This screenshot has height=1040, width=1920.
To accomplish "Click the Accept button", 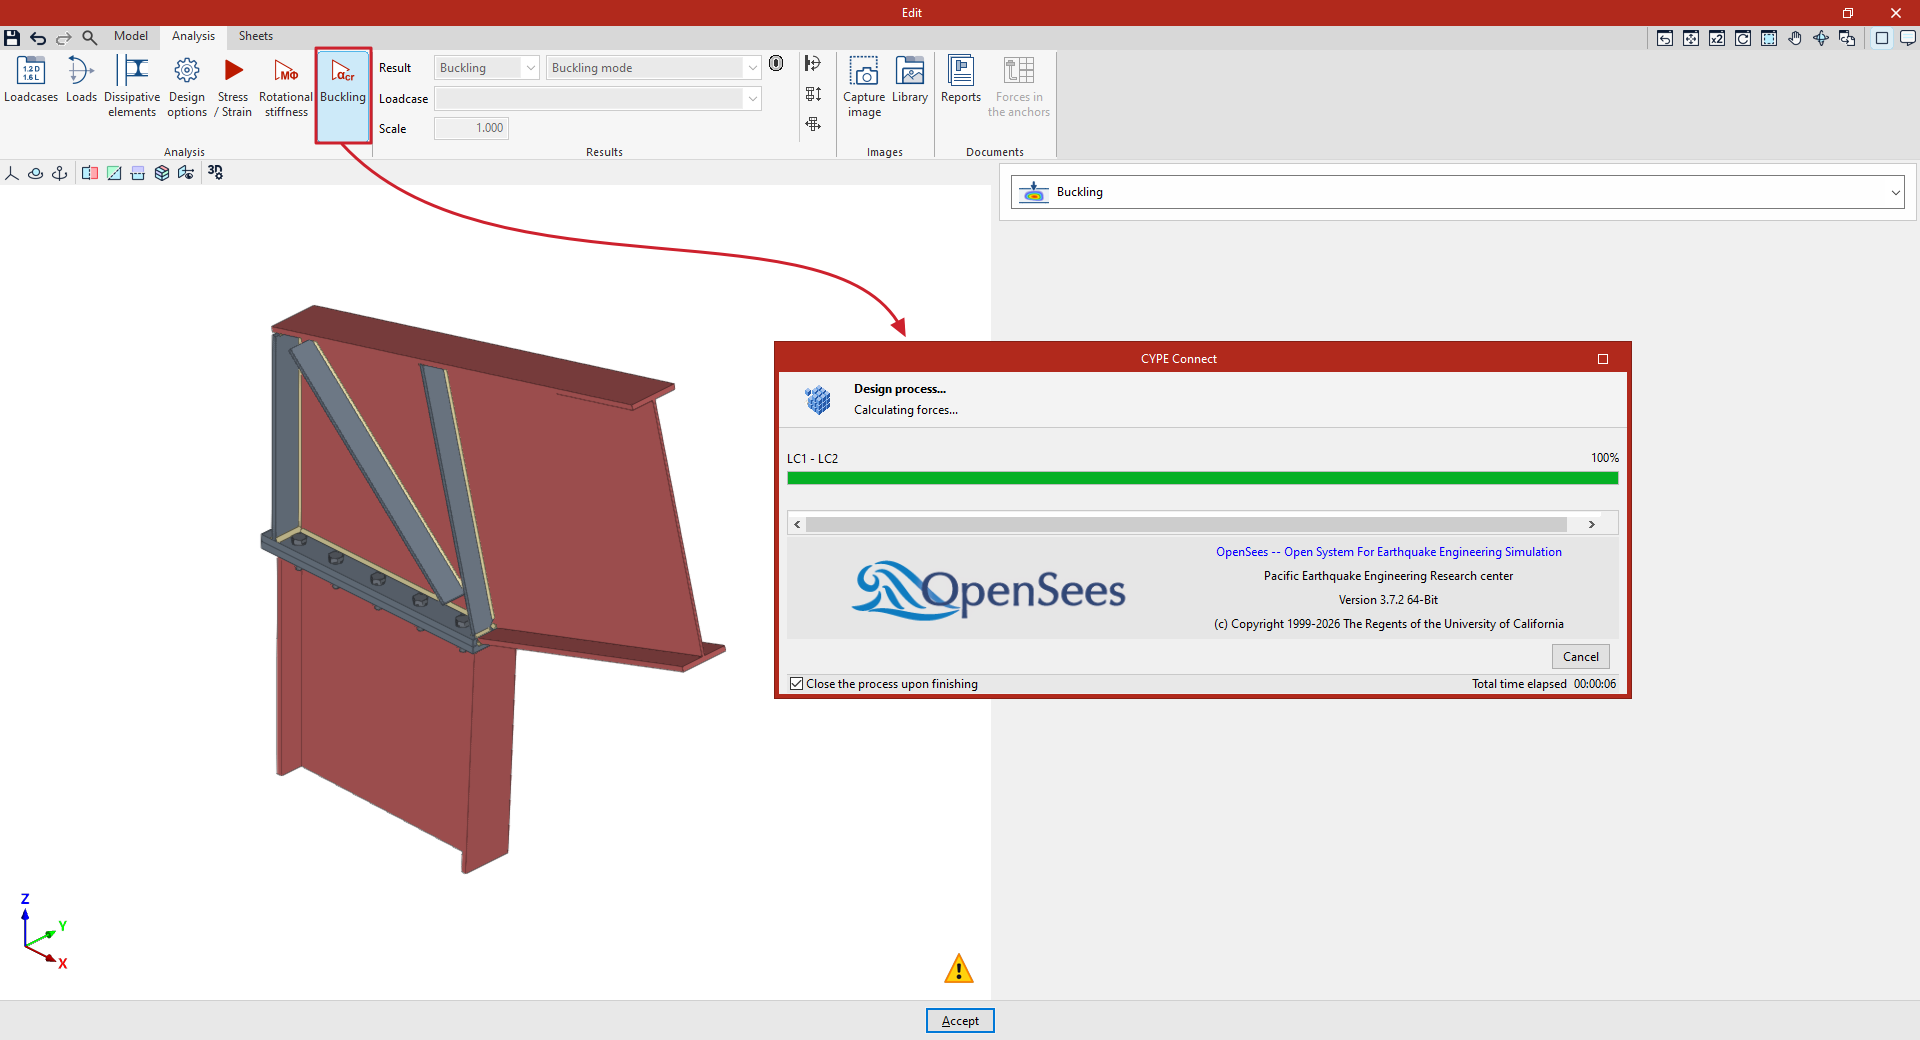I will pos(960,1021).
